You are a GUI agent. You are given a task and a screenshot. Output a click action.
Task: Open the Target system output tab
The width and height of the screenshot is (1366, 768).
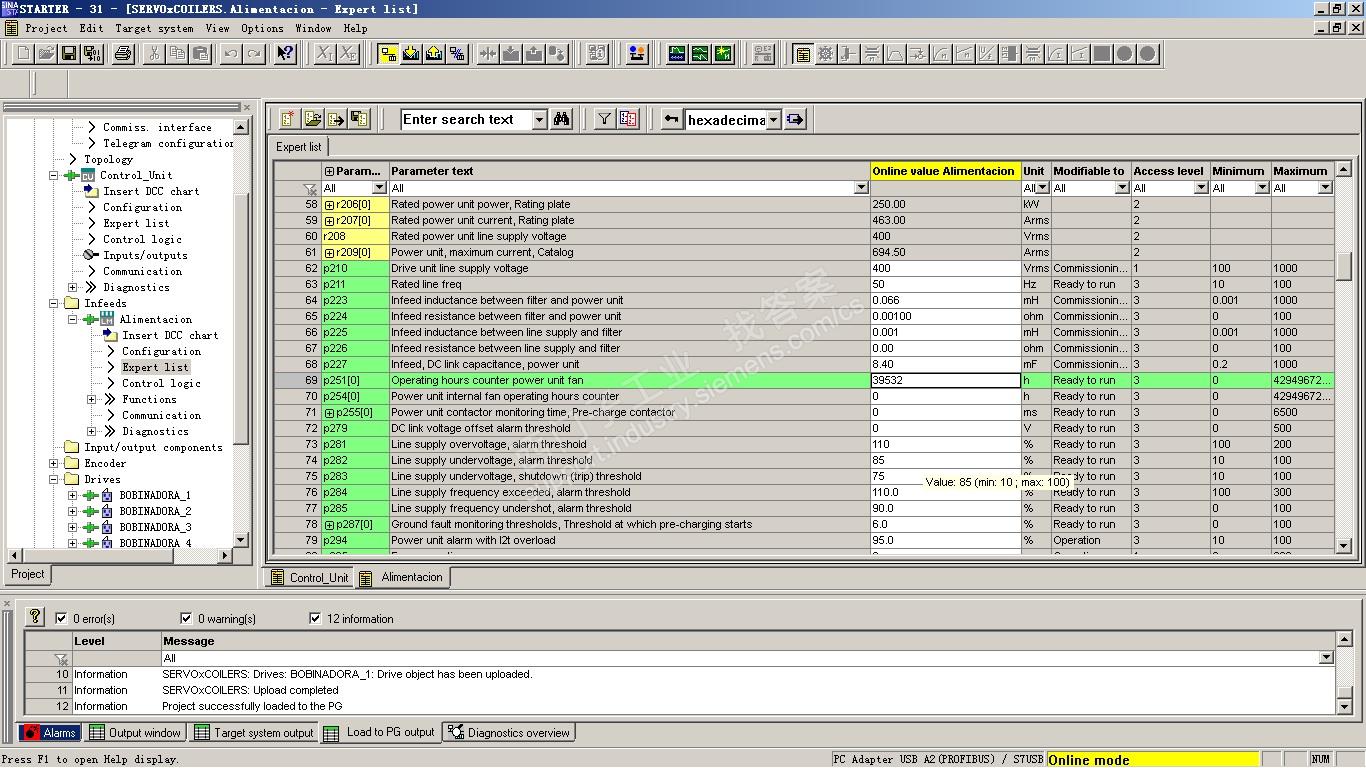(254, 732)
